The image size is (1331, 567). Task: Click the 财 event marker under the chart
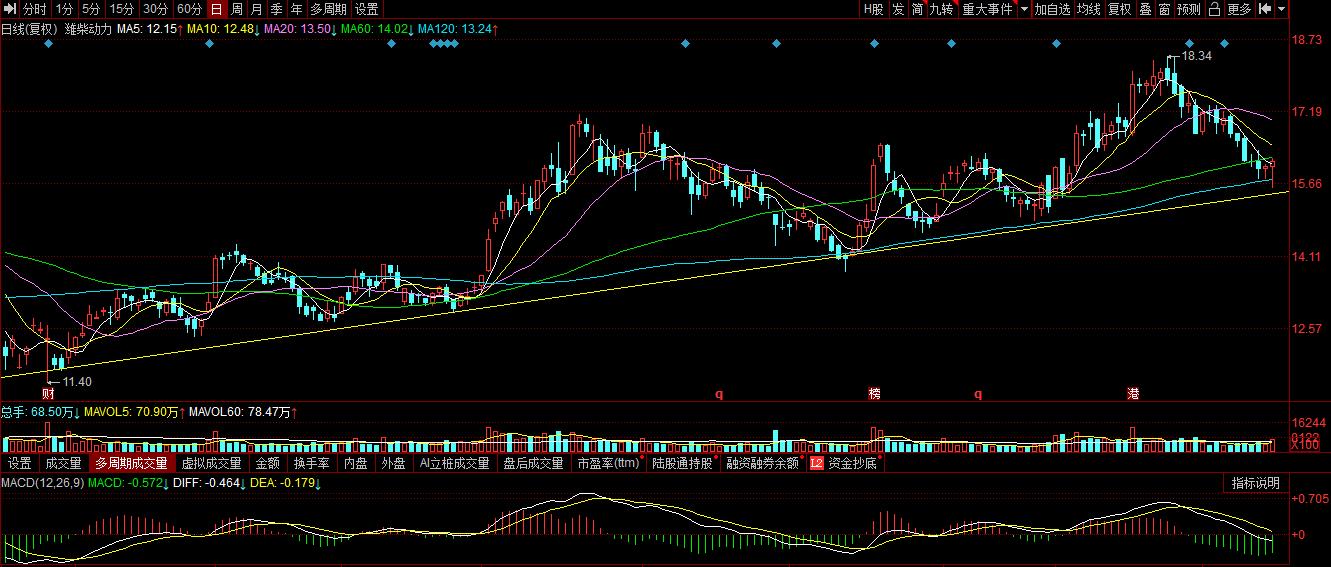tap(48, 393)
